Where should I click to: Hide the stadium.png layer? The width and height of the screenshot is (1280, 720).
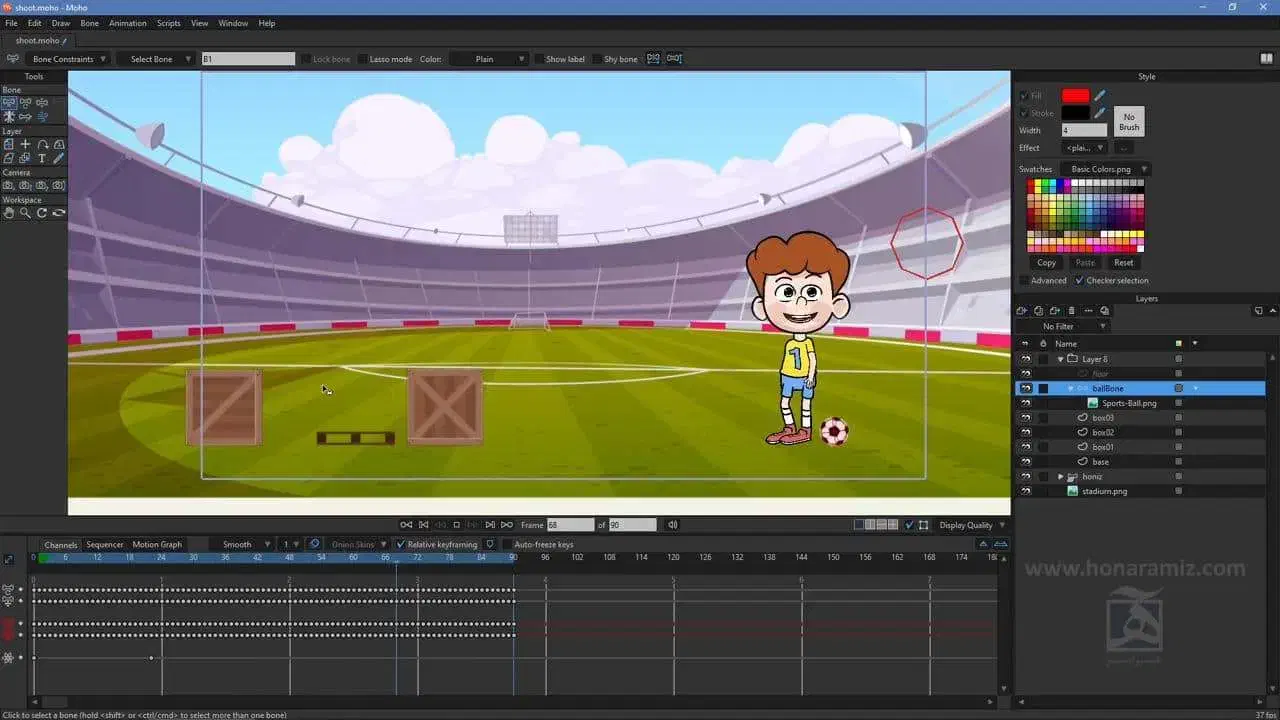[1025, 491]
